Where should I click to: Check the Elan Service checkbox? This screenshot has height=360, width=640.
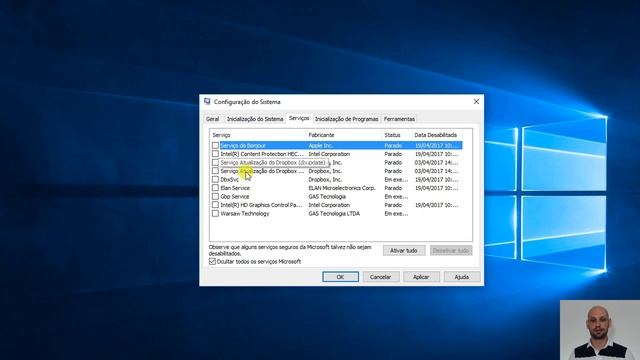[x=215, y=188]
